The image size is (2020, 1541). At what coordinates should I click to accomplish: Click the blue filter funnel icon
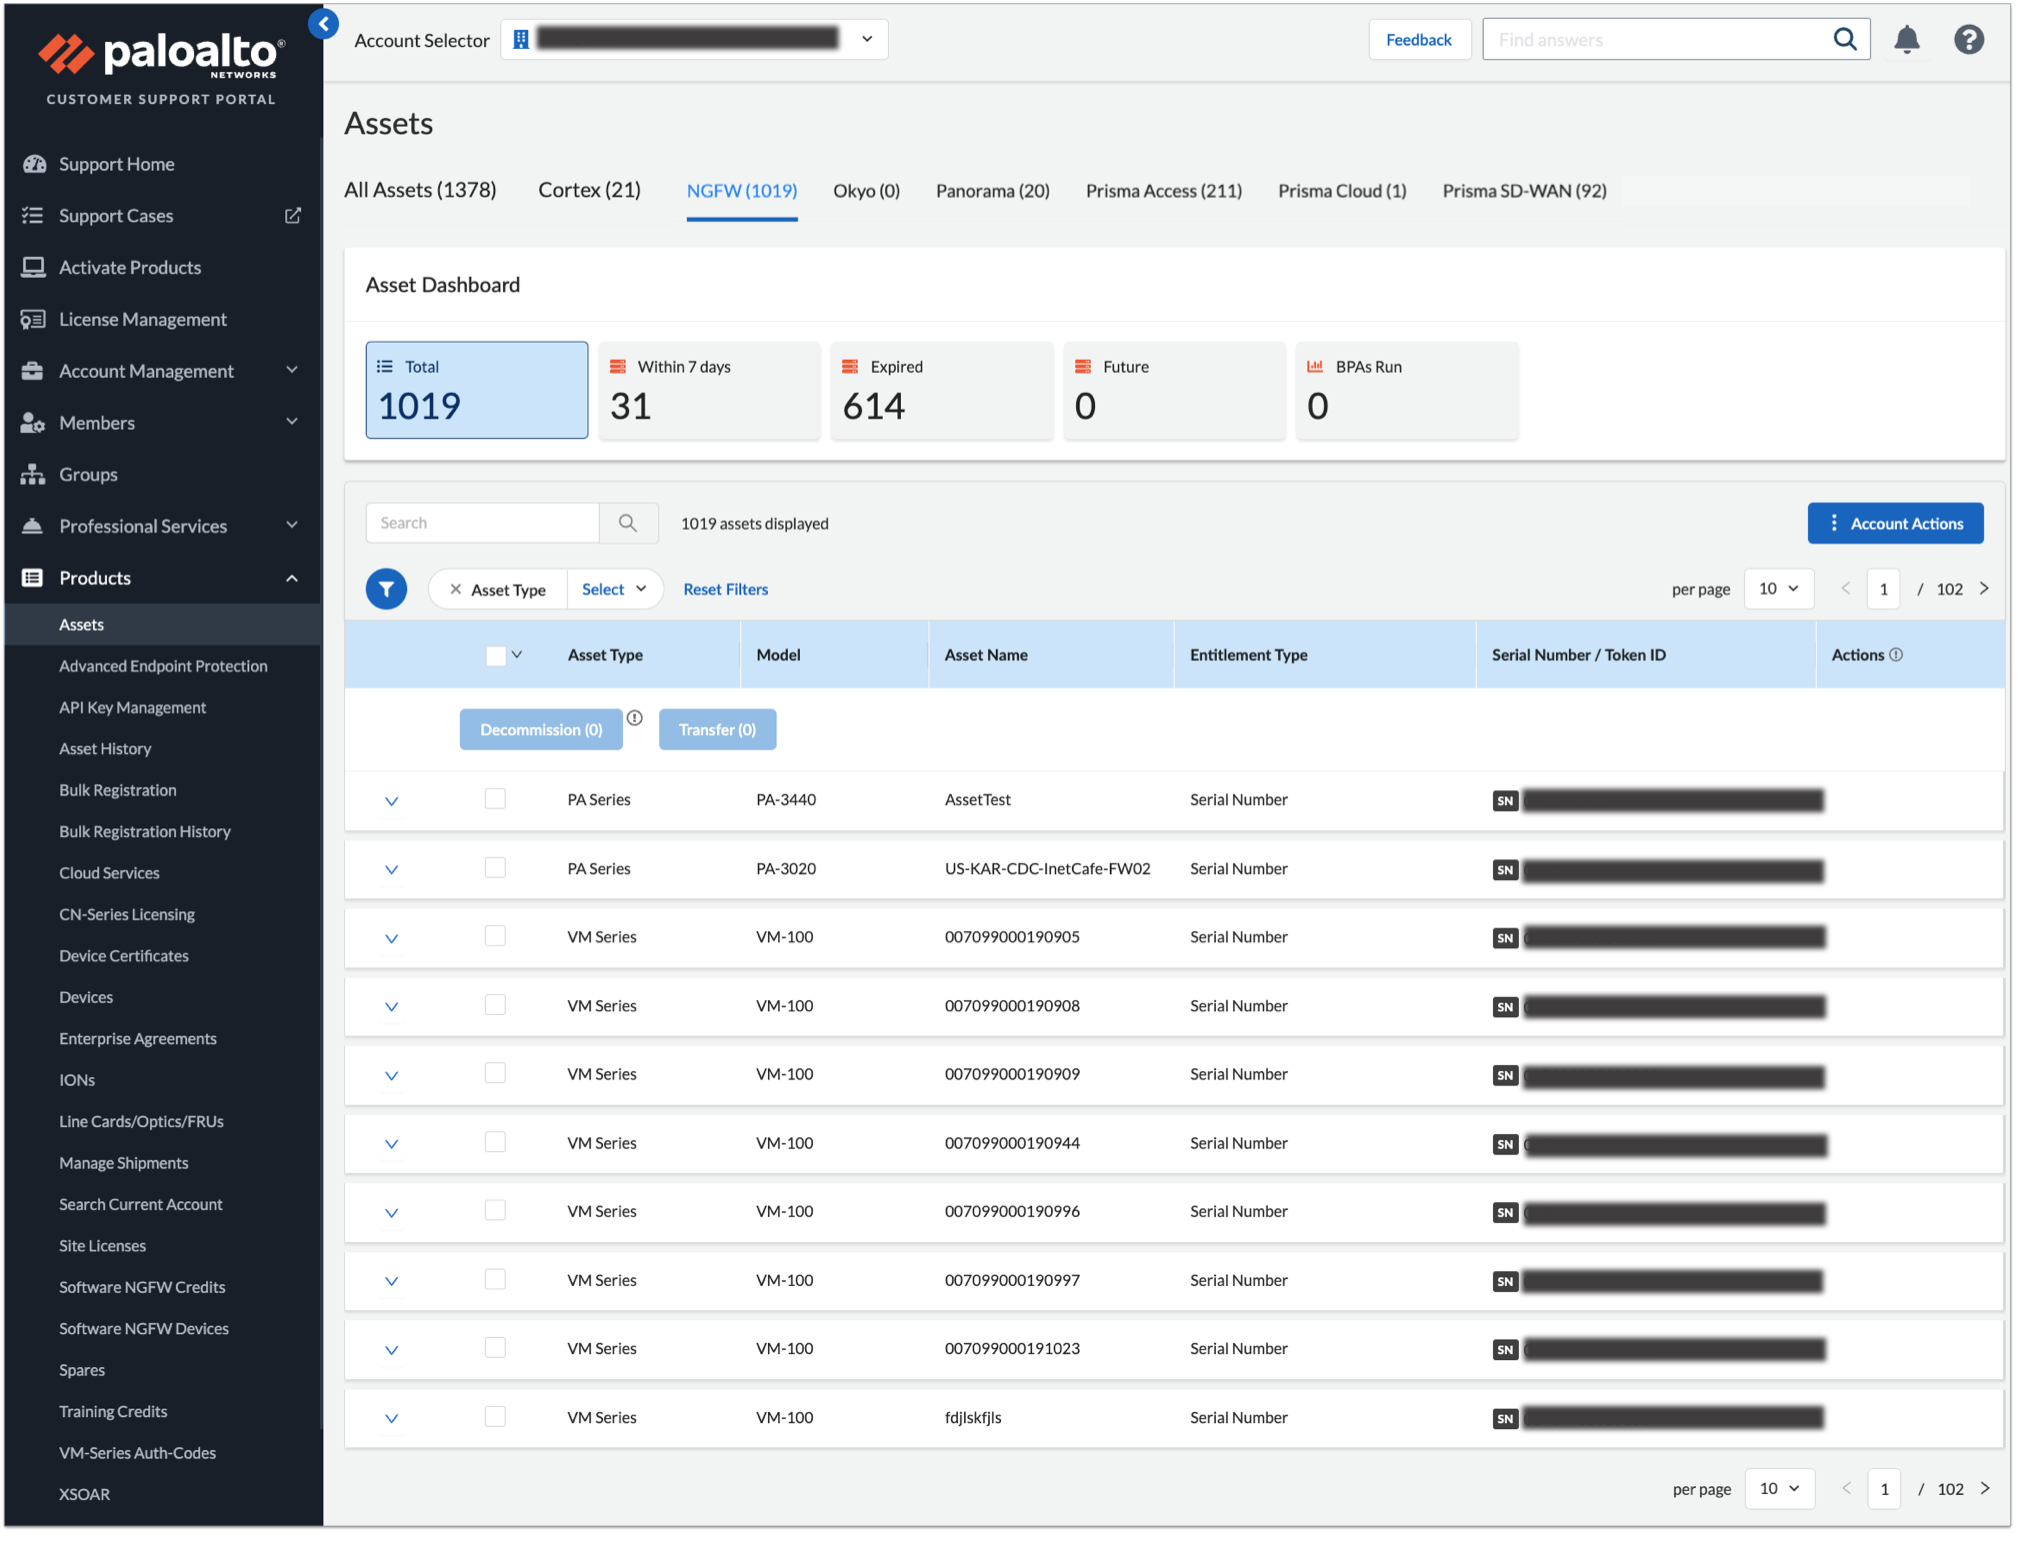[386, 589]
